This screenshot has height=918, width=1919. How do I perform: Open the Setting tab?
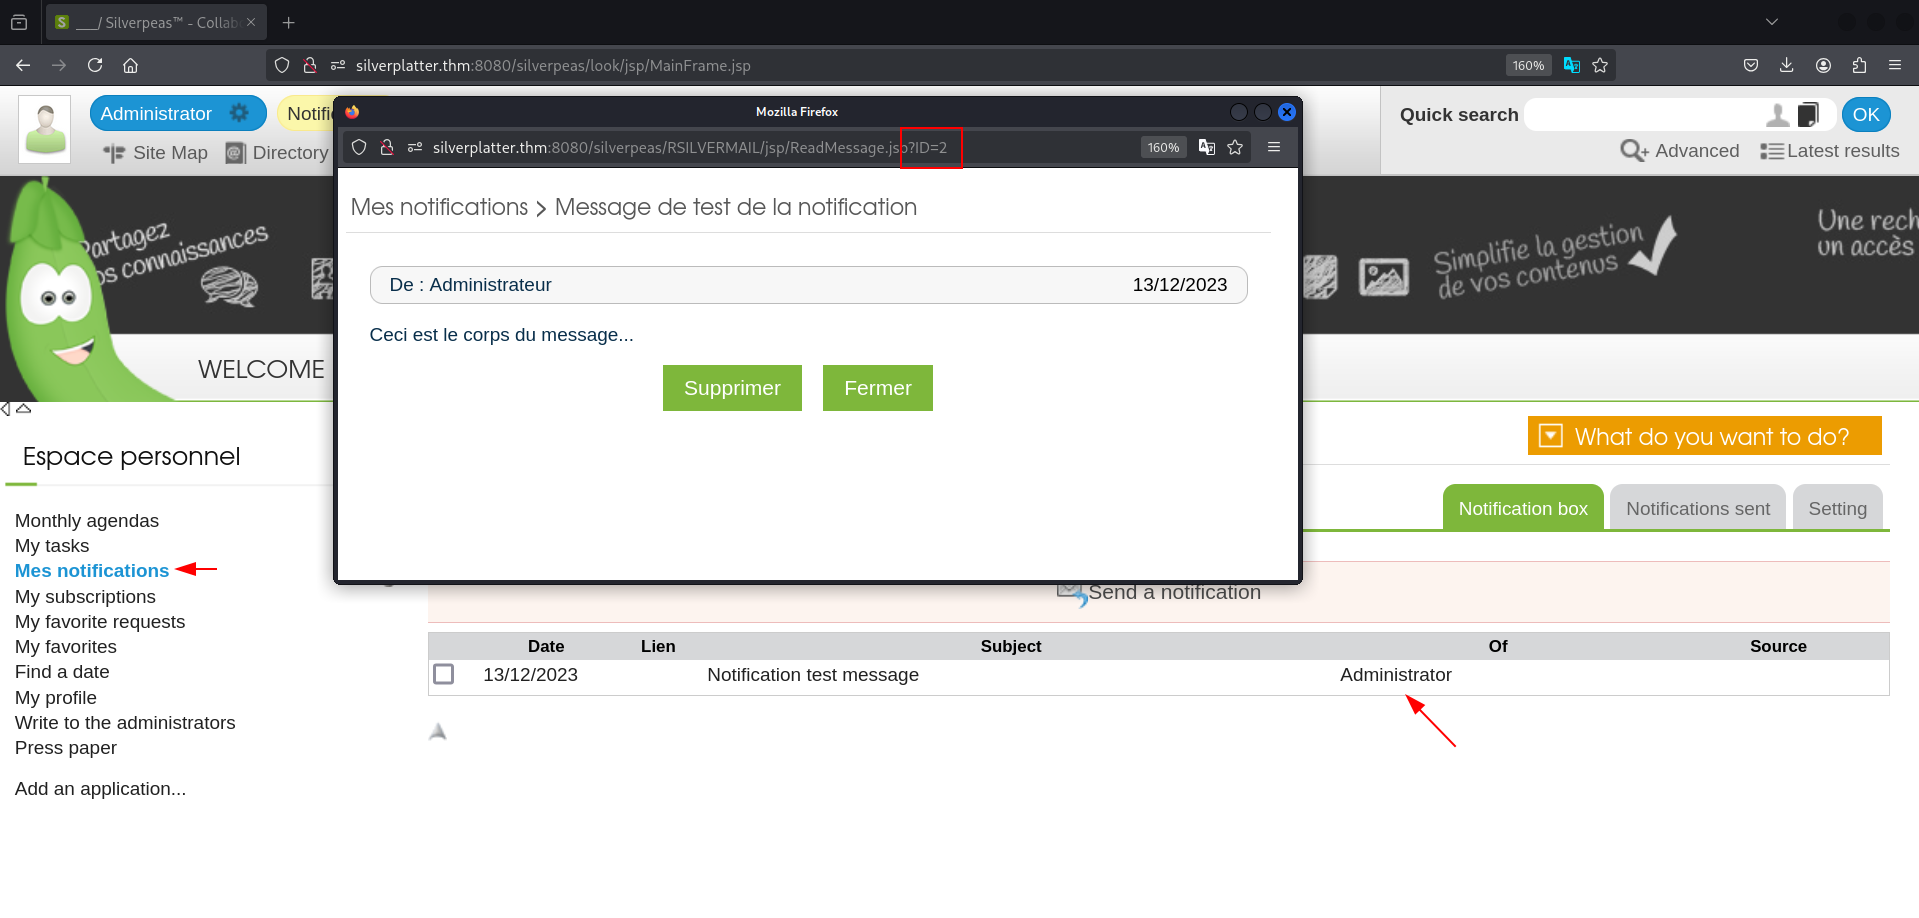pyautogui.click(x=1836, y=508)
